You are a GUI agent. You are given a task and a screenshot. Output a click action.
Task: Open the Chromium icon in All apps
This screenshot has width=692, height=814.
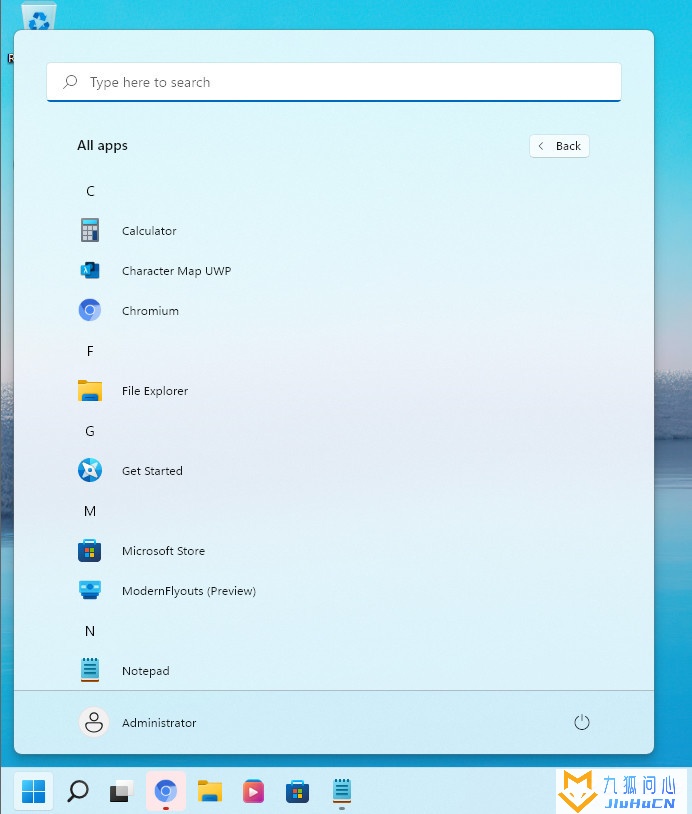tap(90, 310)
